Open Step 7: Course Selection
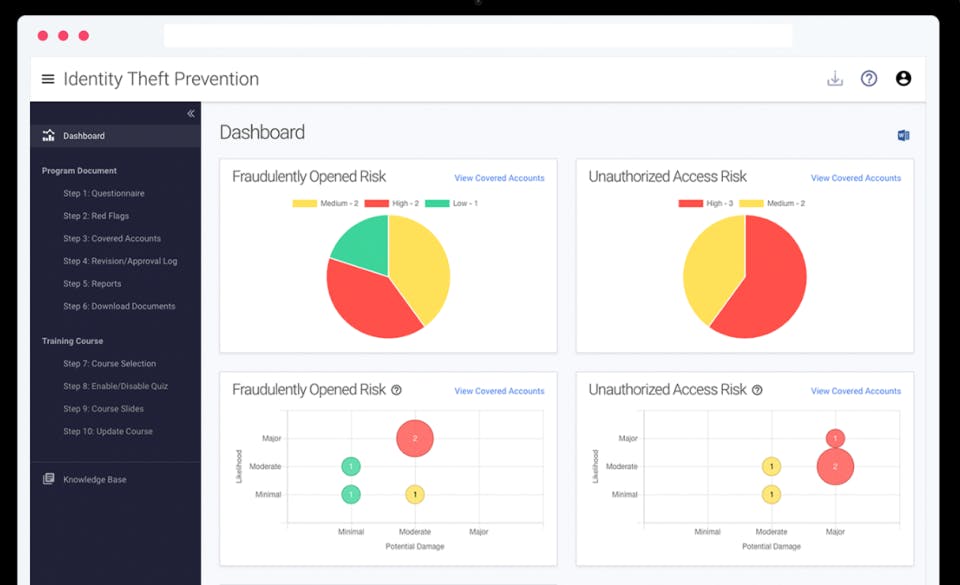Screen dimensions: 960x585 tap(110, 363)
